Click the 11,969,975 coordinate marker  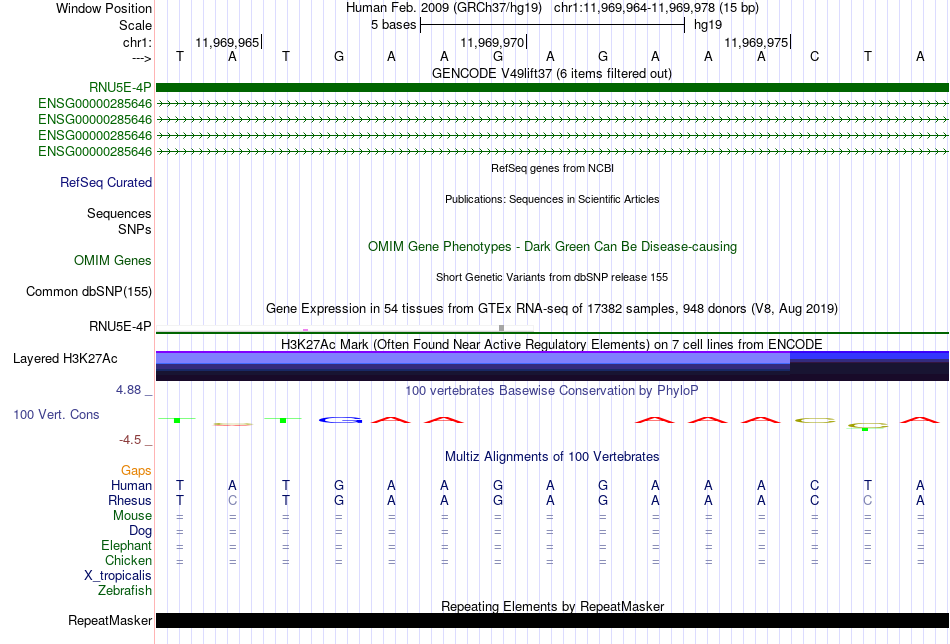(x=756, y=42)
